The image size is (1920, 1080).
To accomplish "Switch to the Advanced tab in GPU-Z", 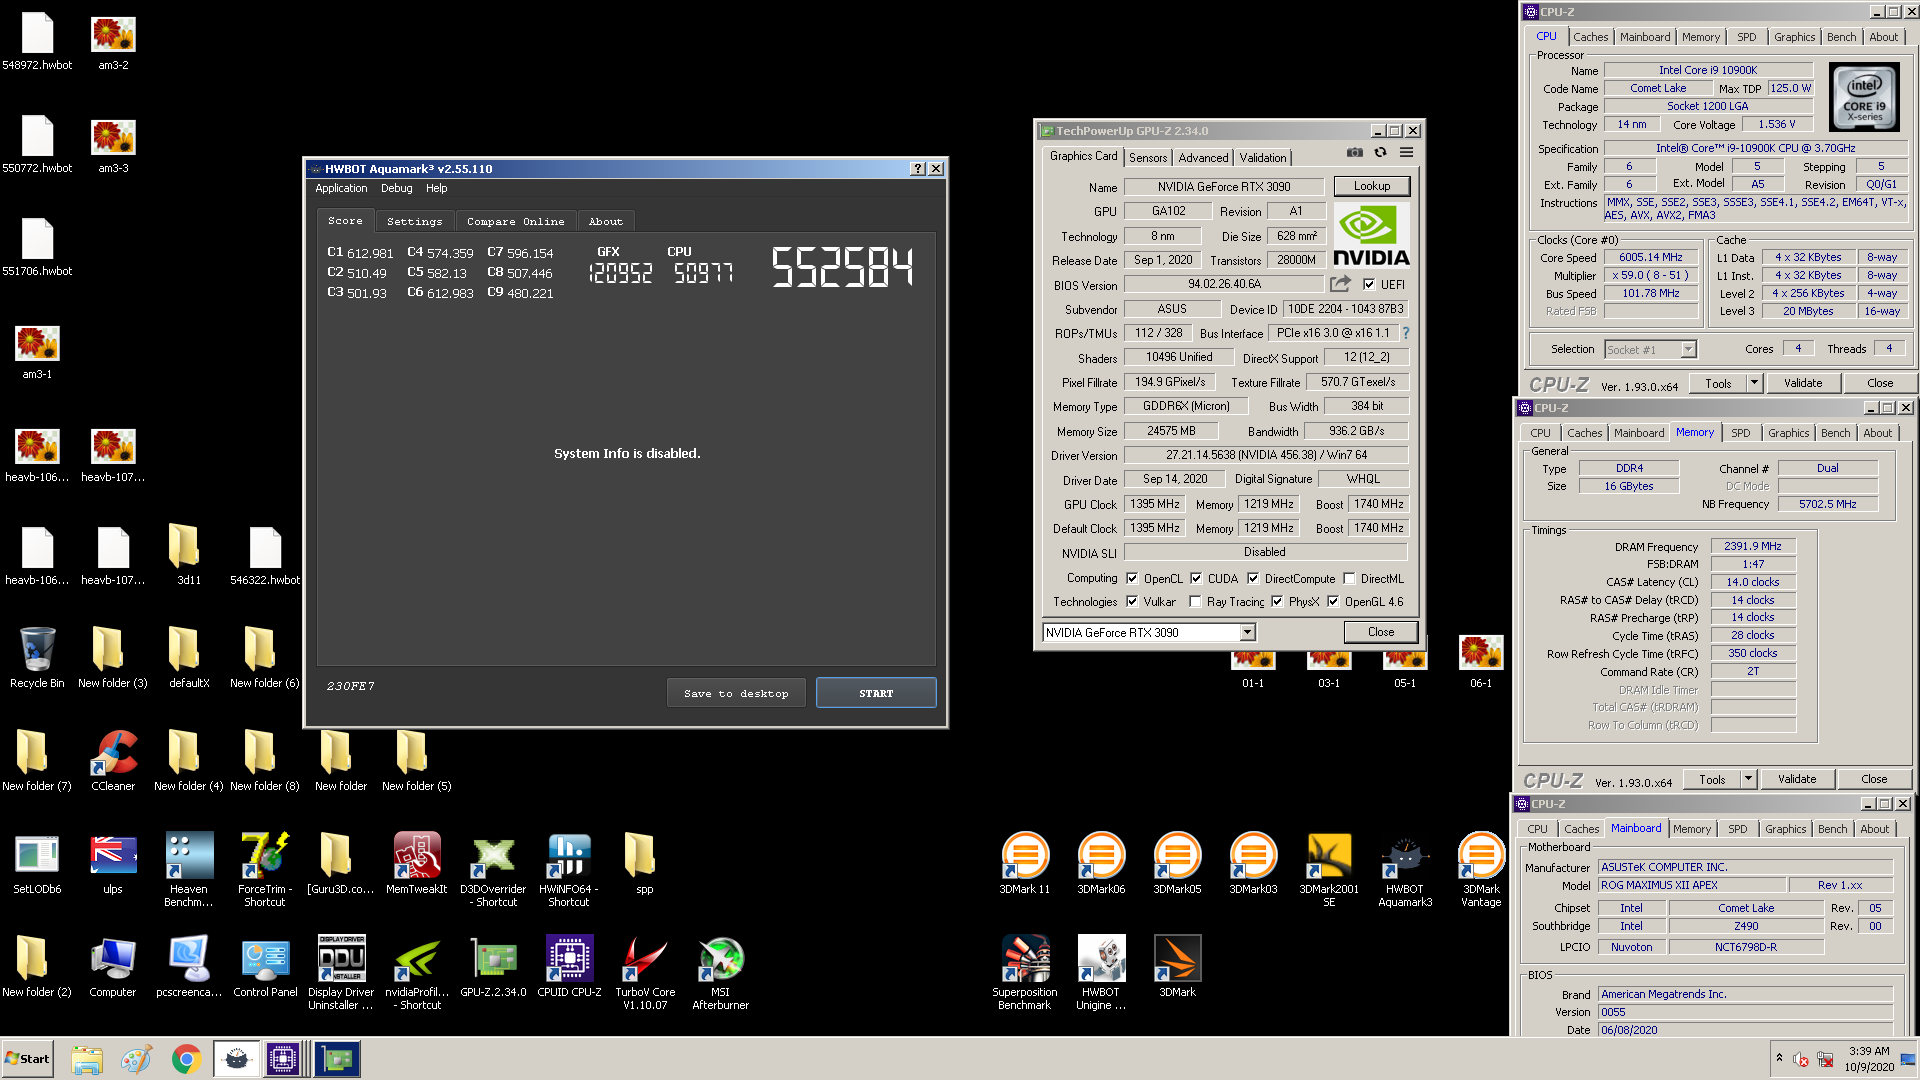I will [1203, 158].
